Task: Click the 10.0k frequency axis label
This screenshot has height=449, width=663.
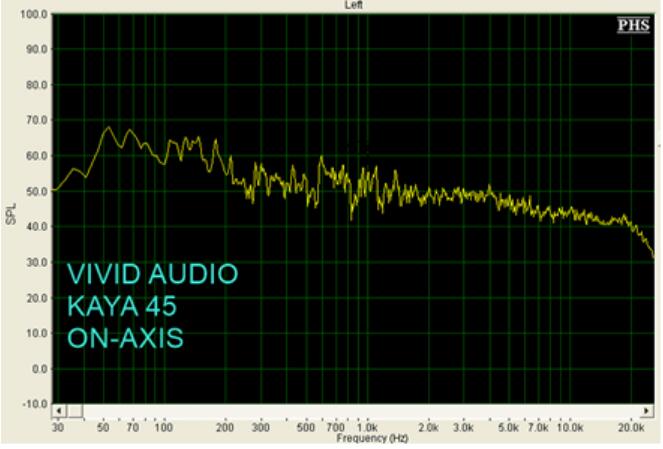Action: coord(570,427)
